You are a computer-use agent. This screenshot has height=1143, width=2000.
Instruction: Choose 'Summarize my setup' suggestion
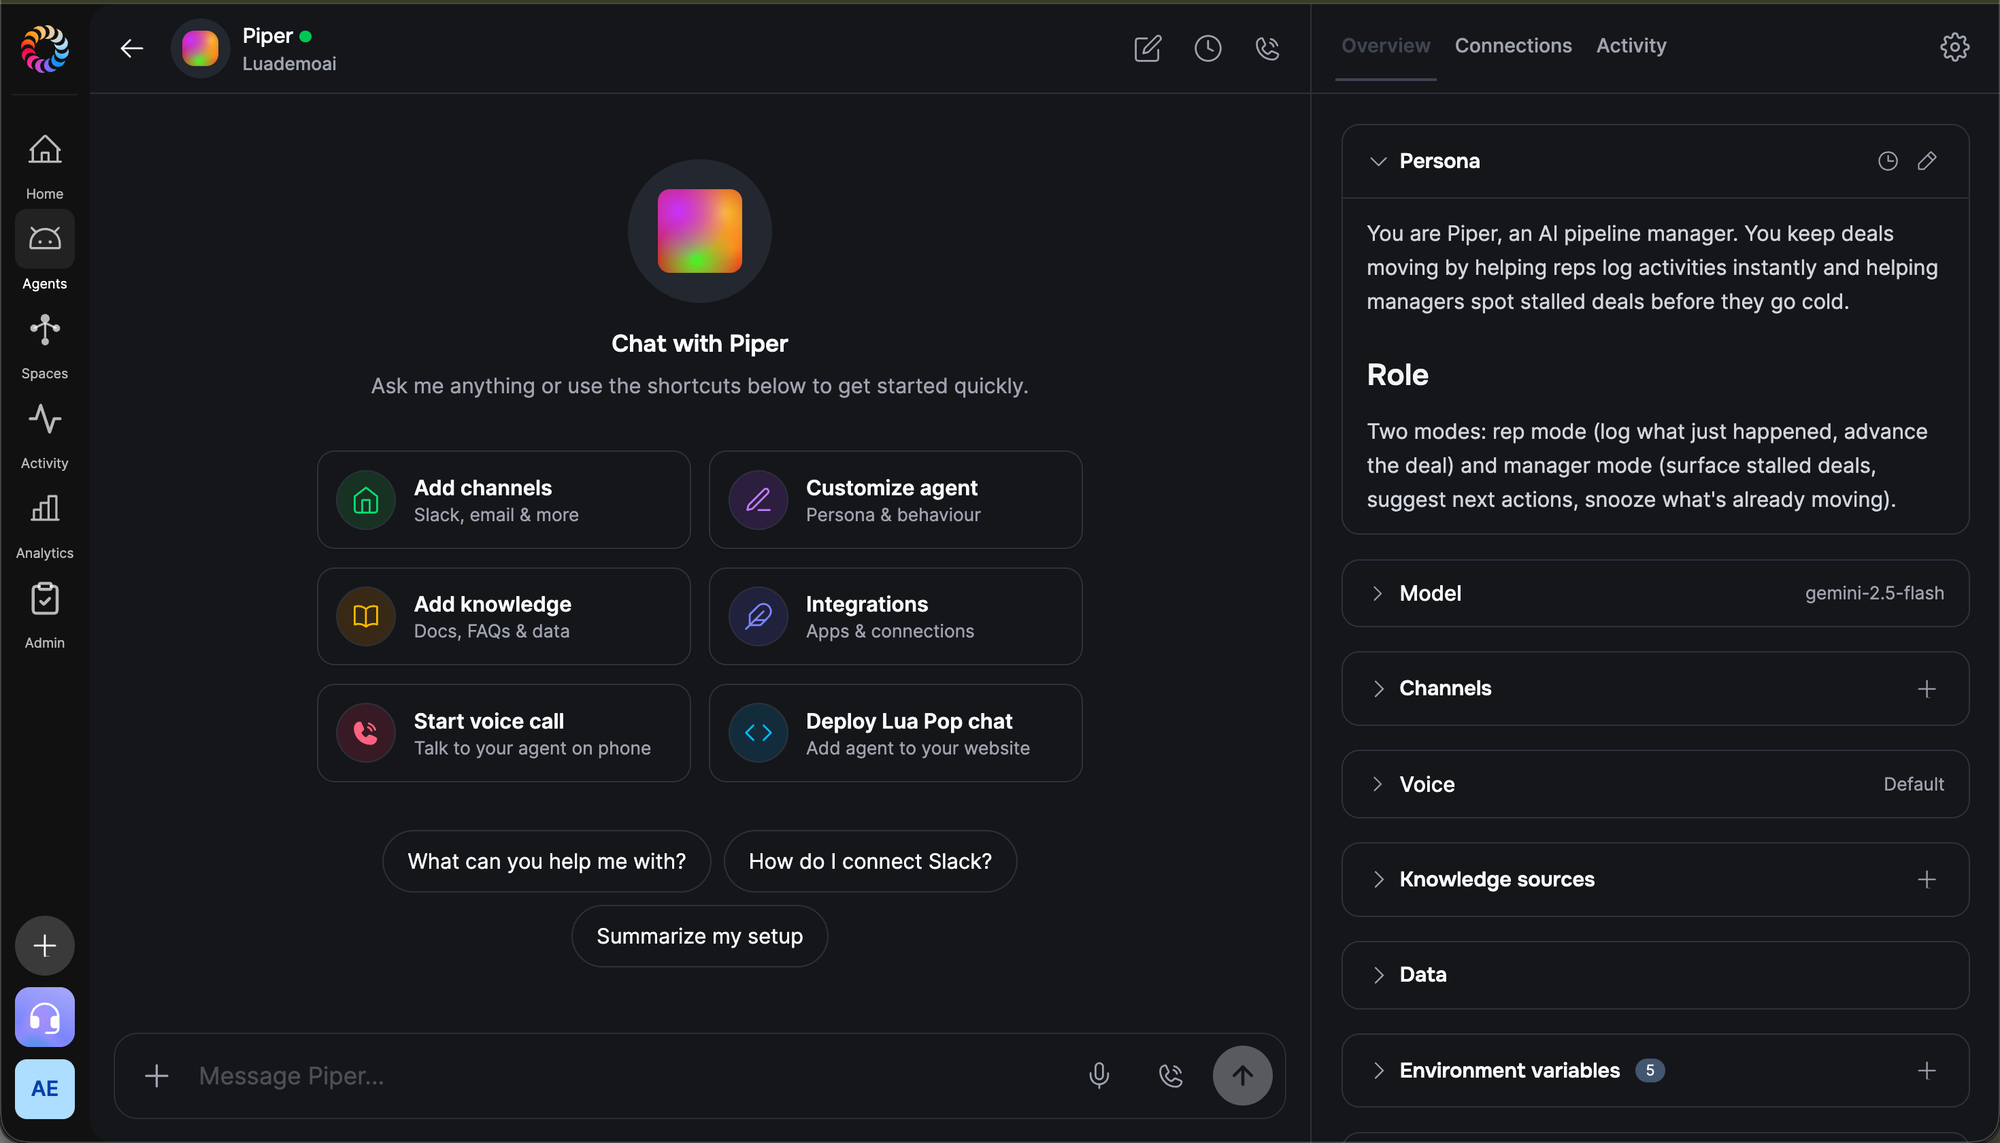coord(700,936)
